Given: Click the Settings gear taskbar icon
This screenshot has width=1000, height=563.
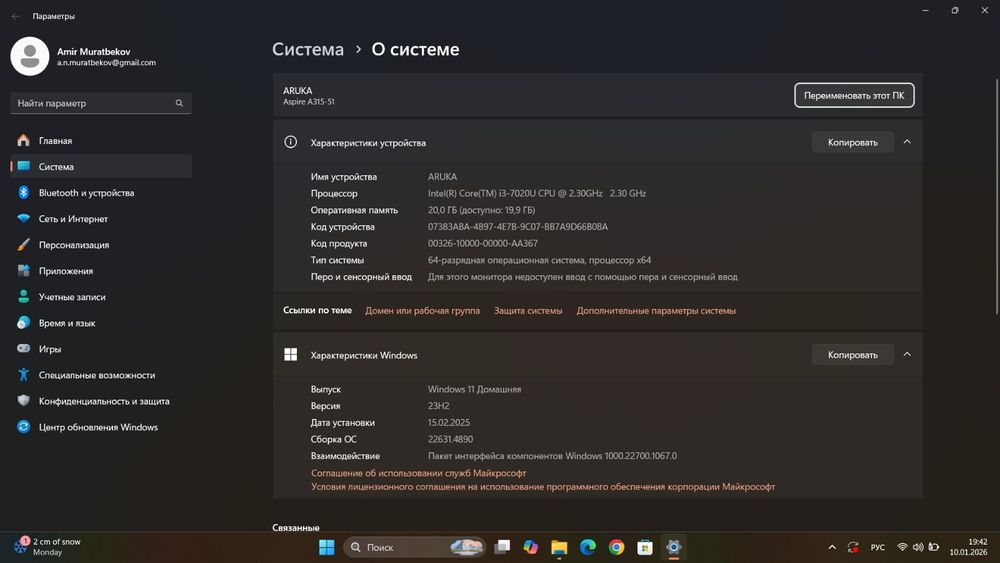Looking at the screenshot, I should tap(673, 547).
